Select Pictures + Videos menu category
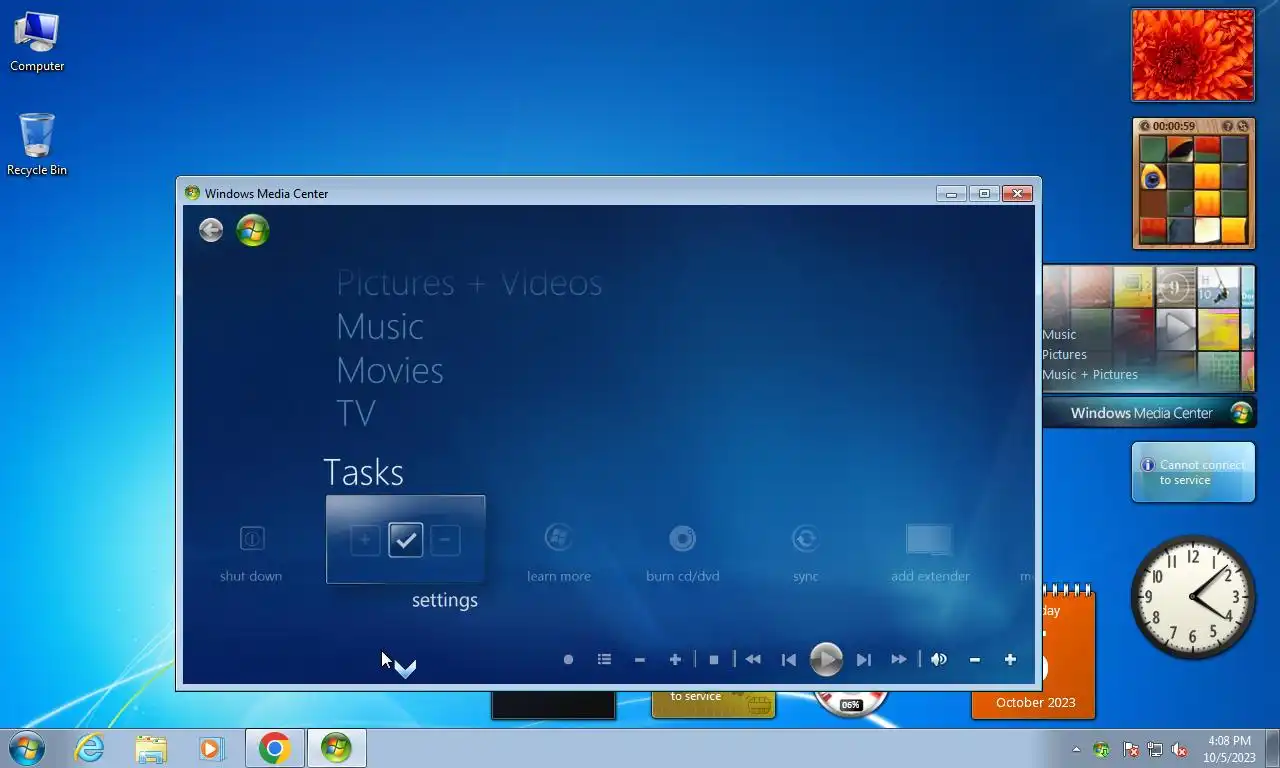This screenshot has height=768, width=1280. (x=469, y=283)
